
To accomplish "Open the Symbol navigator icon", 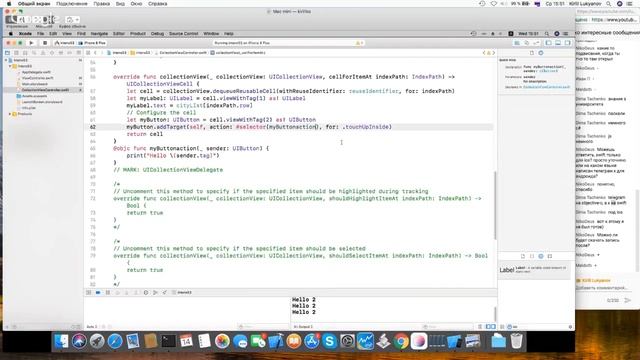I will [x=25, y=53].
